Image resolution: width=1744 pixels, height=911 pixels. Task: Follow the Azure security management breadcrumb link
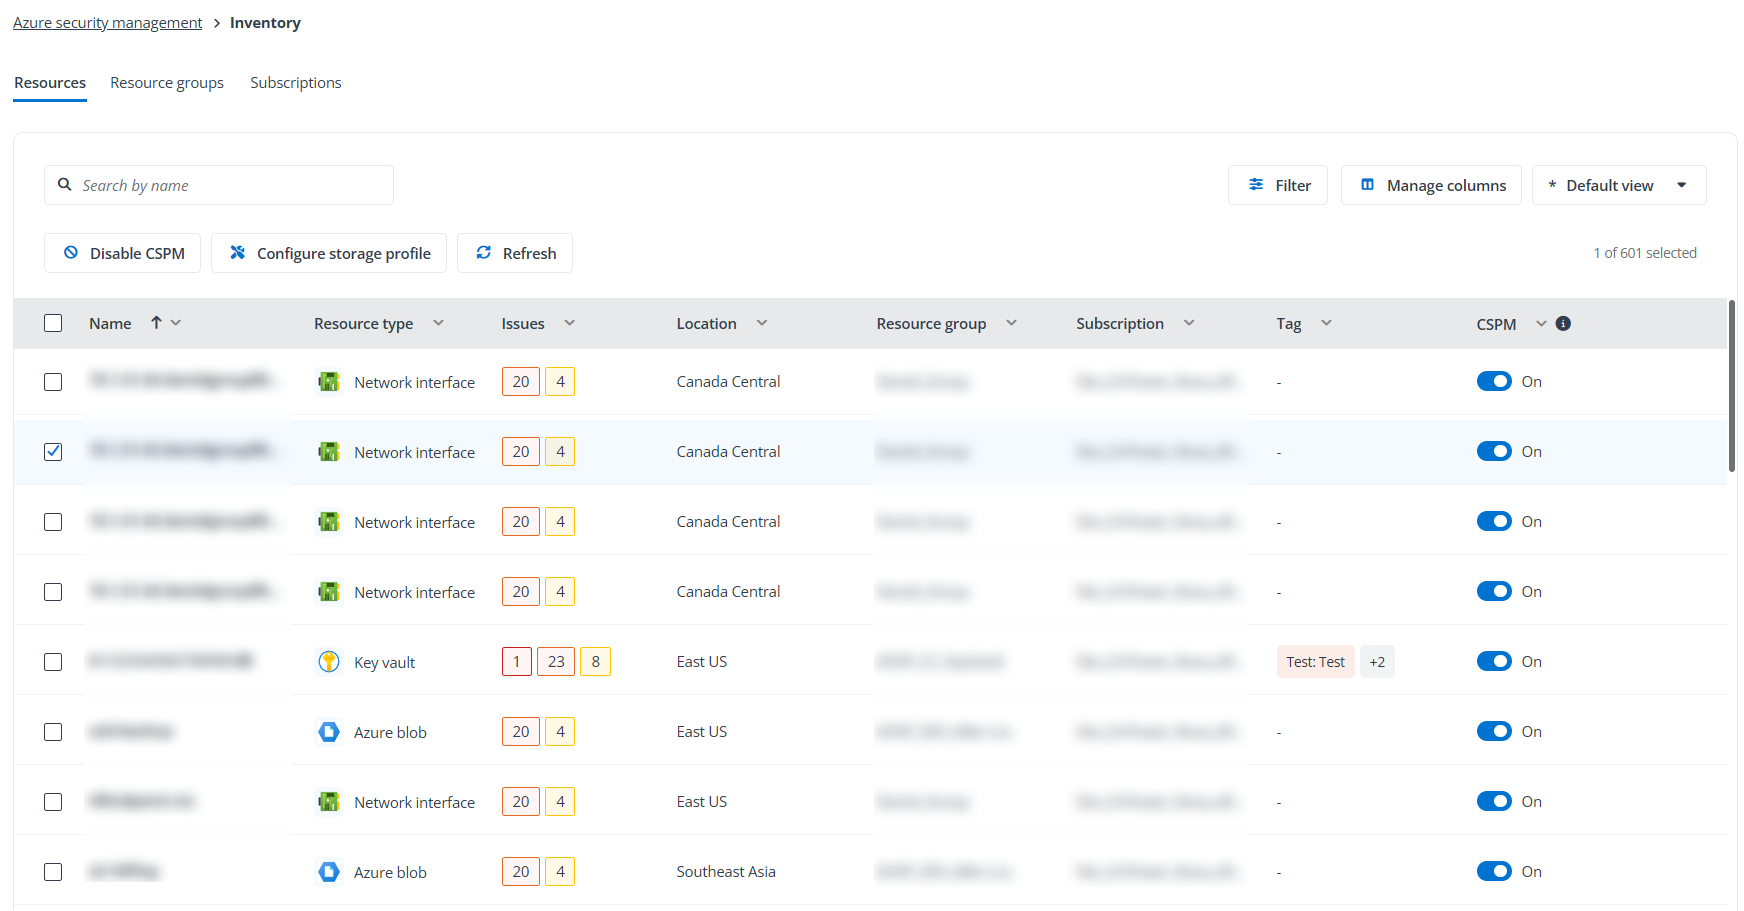coord(107,23)
